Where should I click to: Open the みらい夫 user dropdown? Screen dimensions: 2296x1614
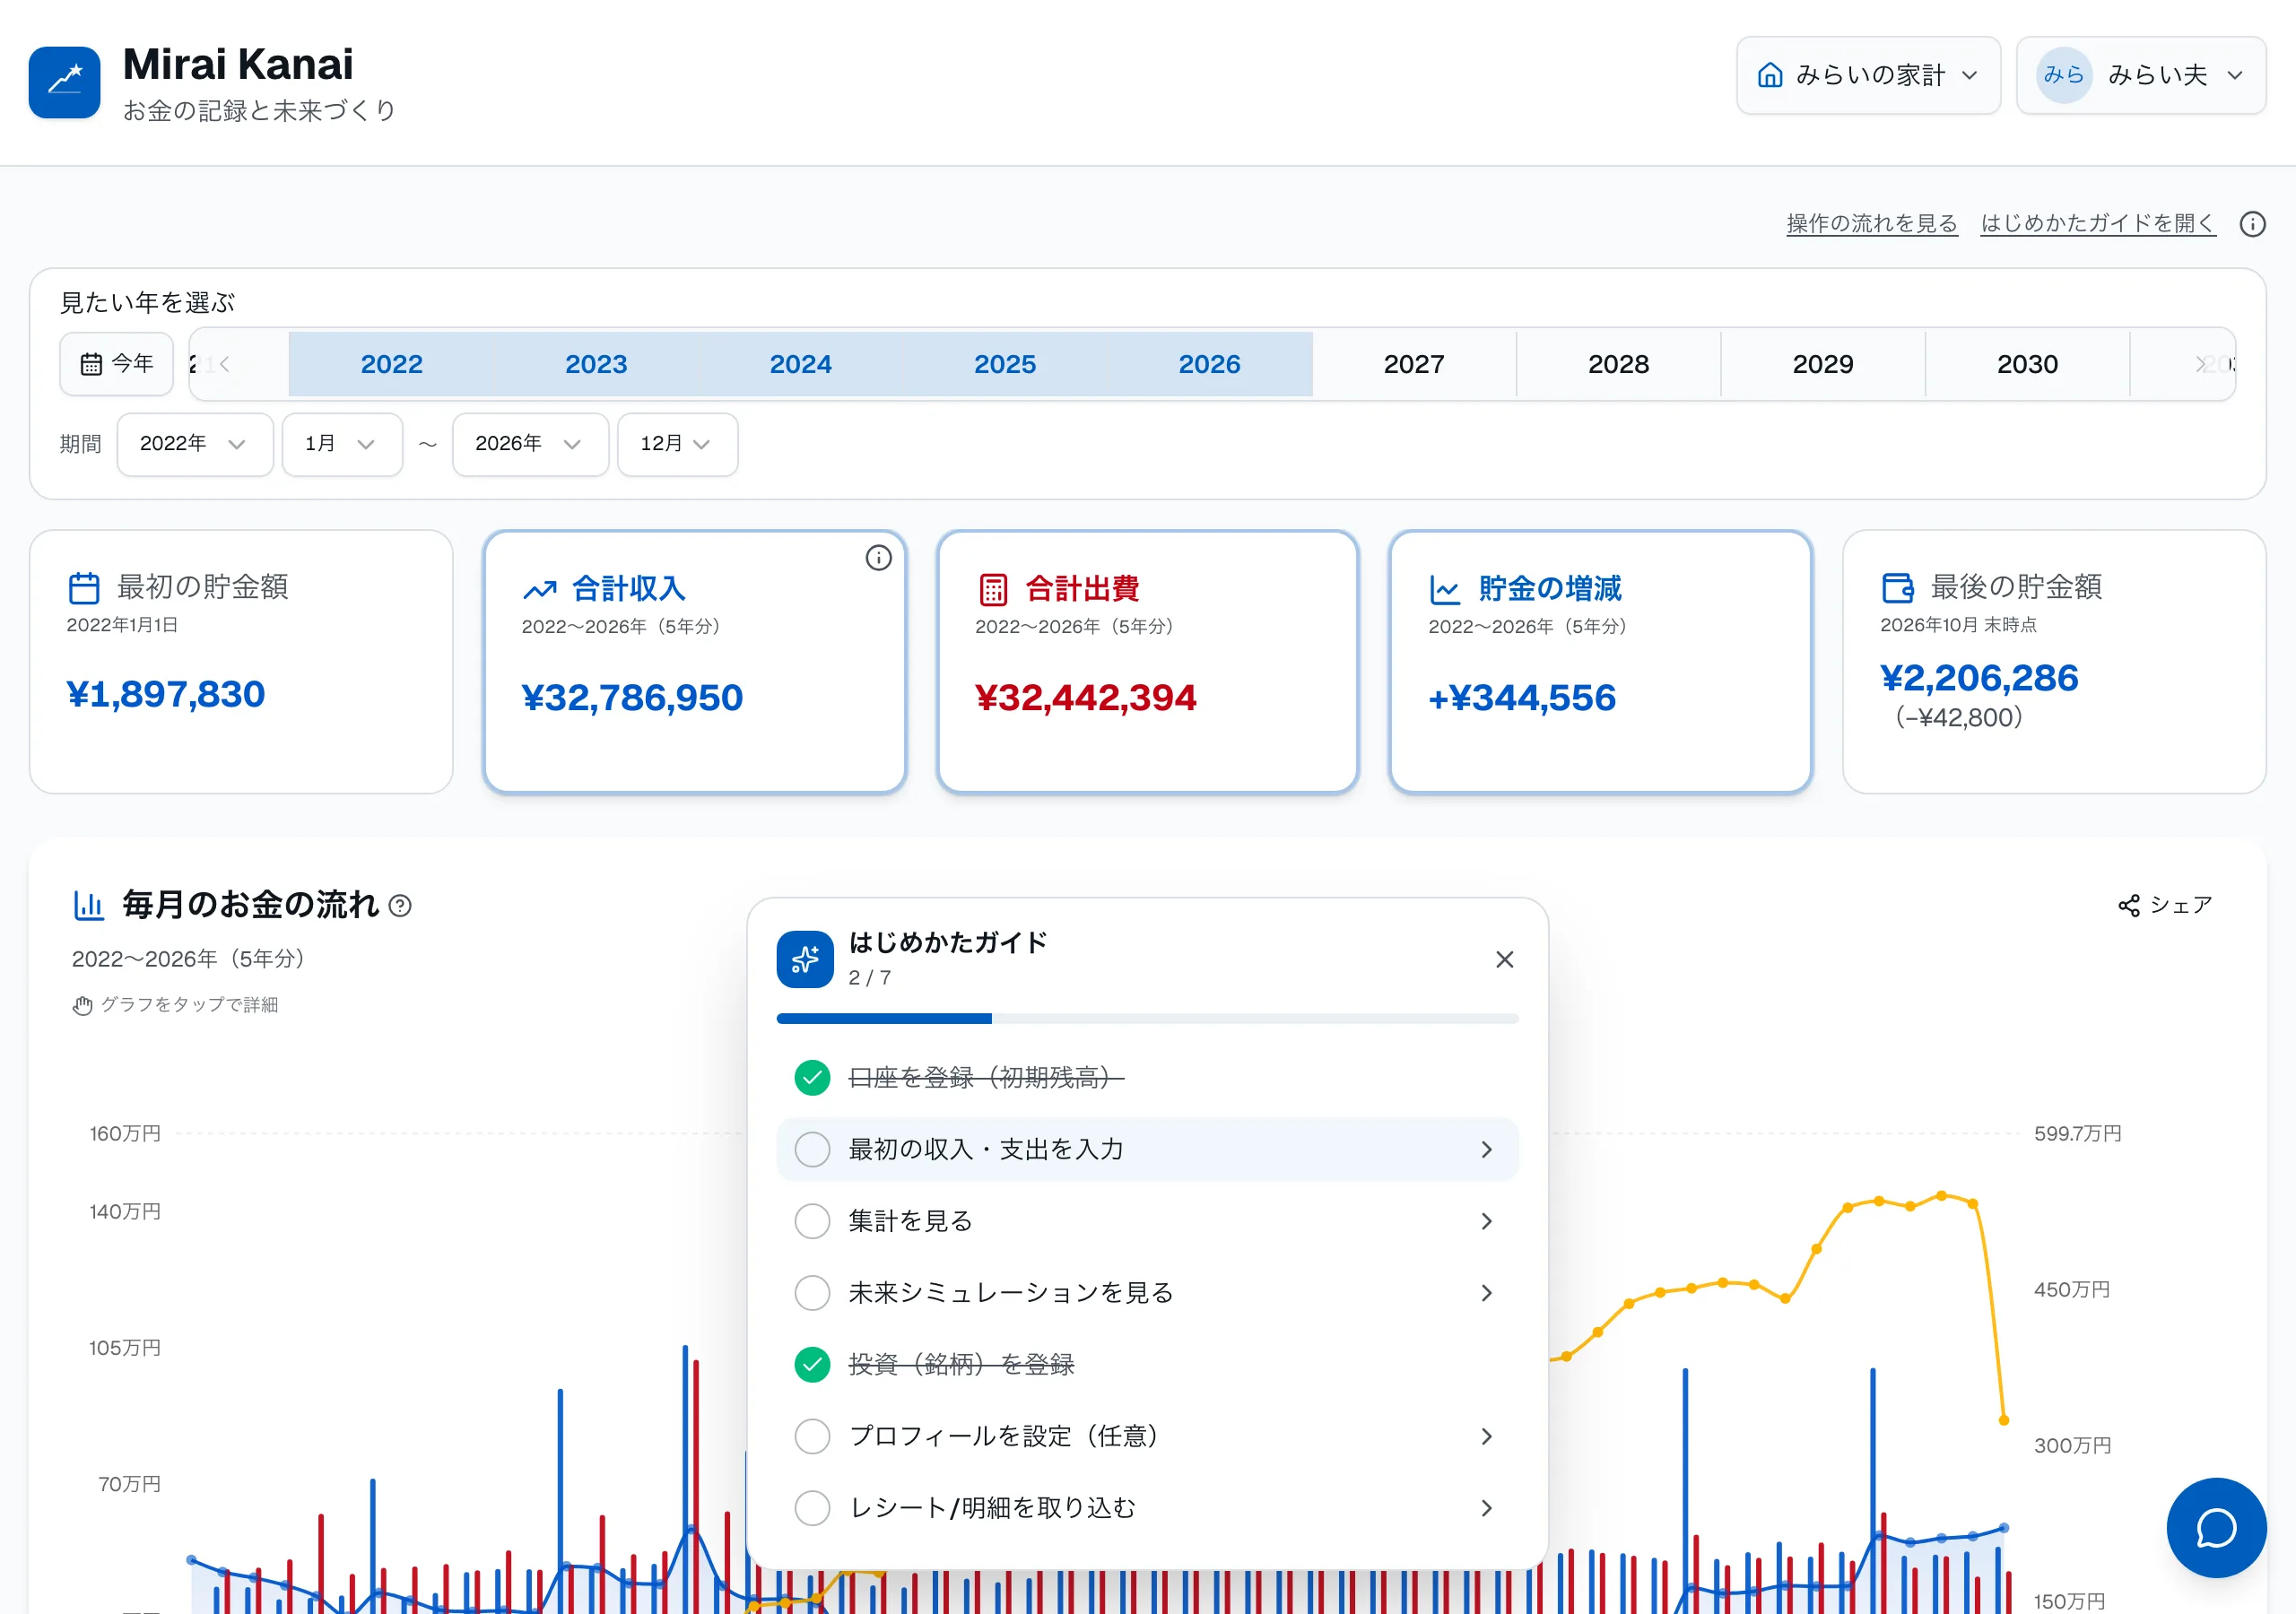click(2141, 75)
